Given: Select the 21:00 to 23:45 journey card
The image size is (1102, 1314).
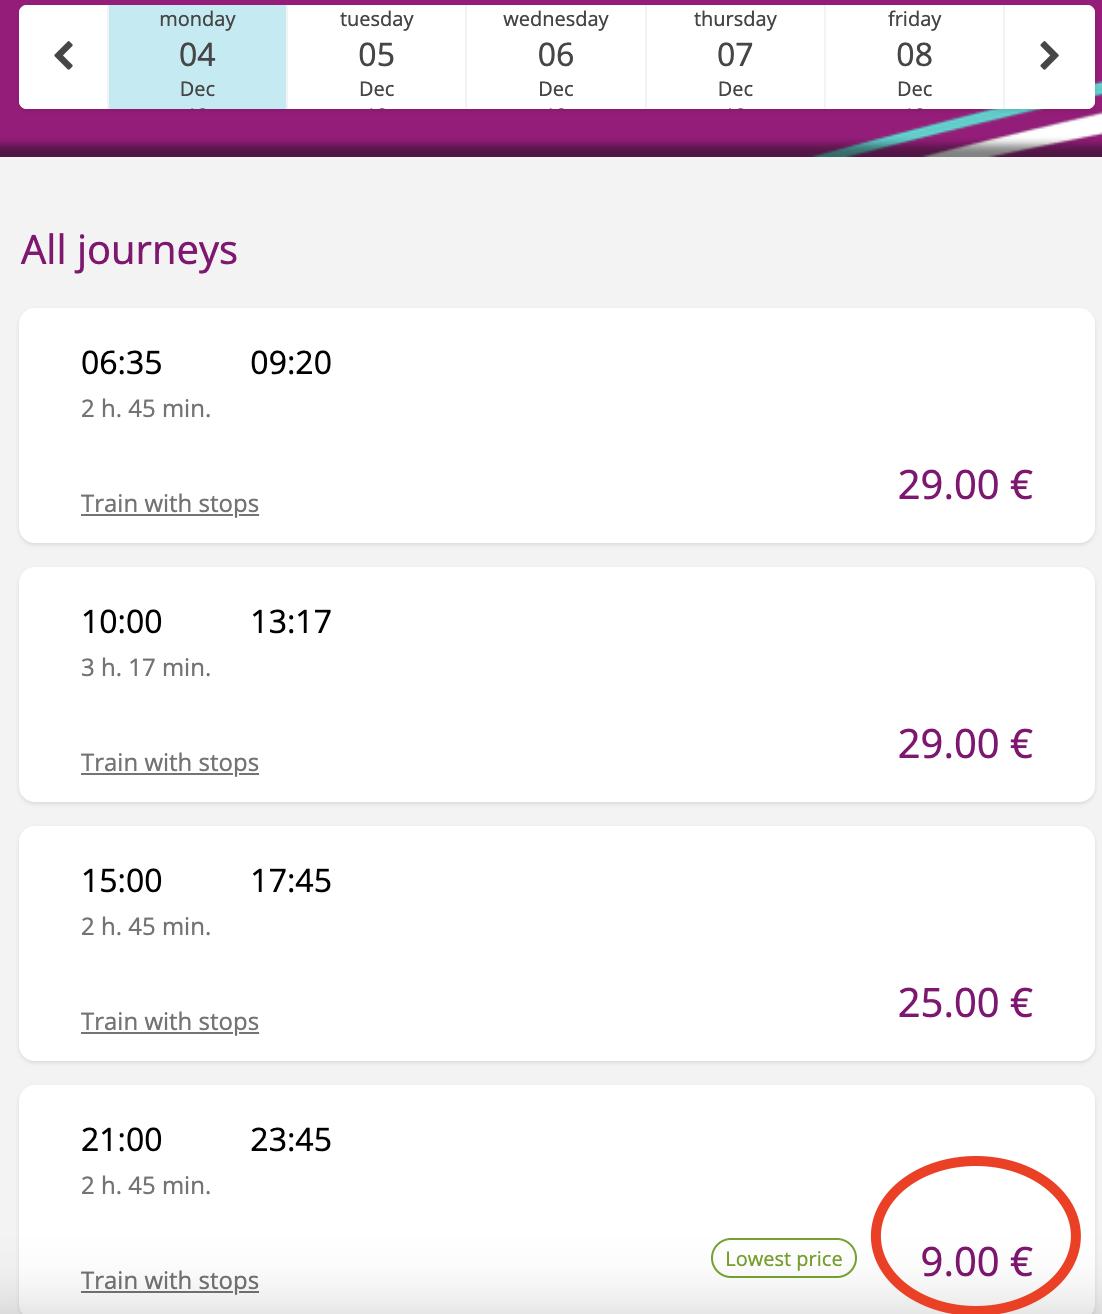Looking at the screenshot, I should 557,1200.
